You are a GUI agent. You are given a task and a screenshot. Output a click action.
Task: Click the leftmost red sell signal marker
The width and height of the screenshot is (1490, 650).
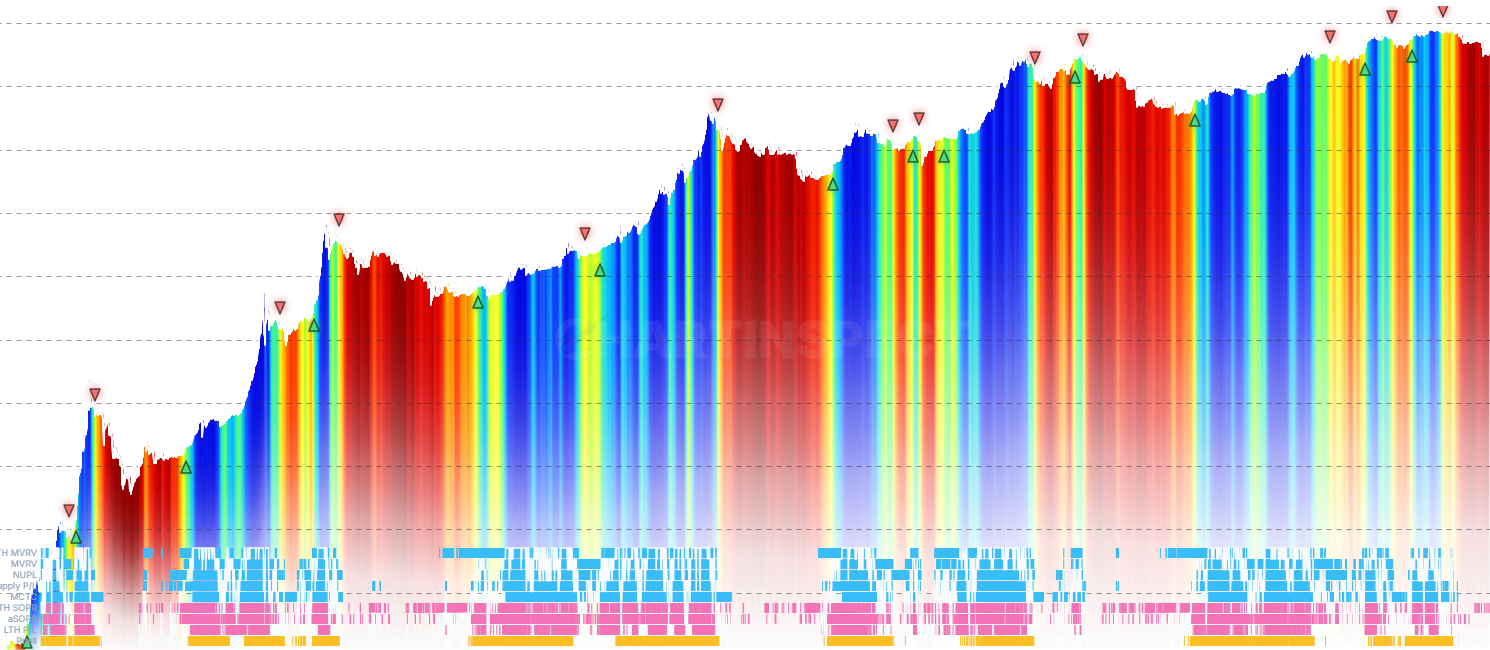(66, 509)
